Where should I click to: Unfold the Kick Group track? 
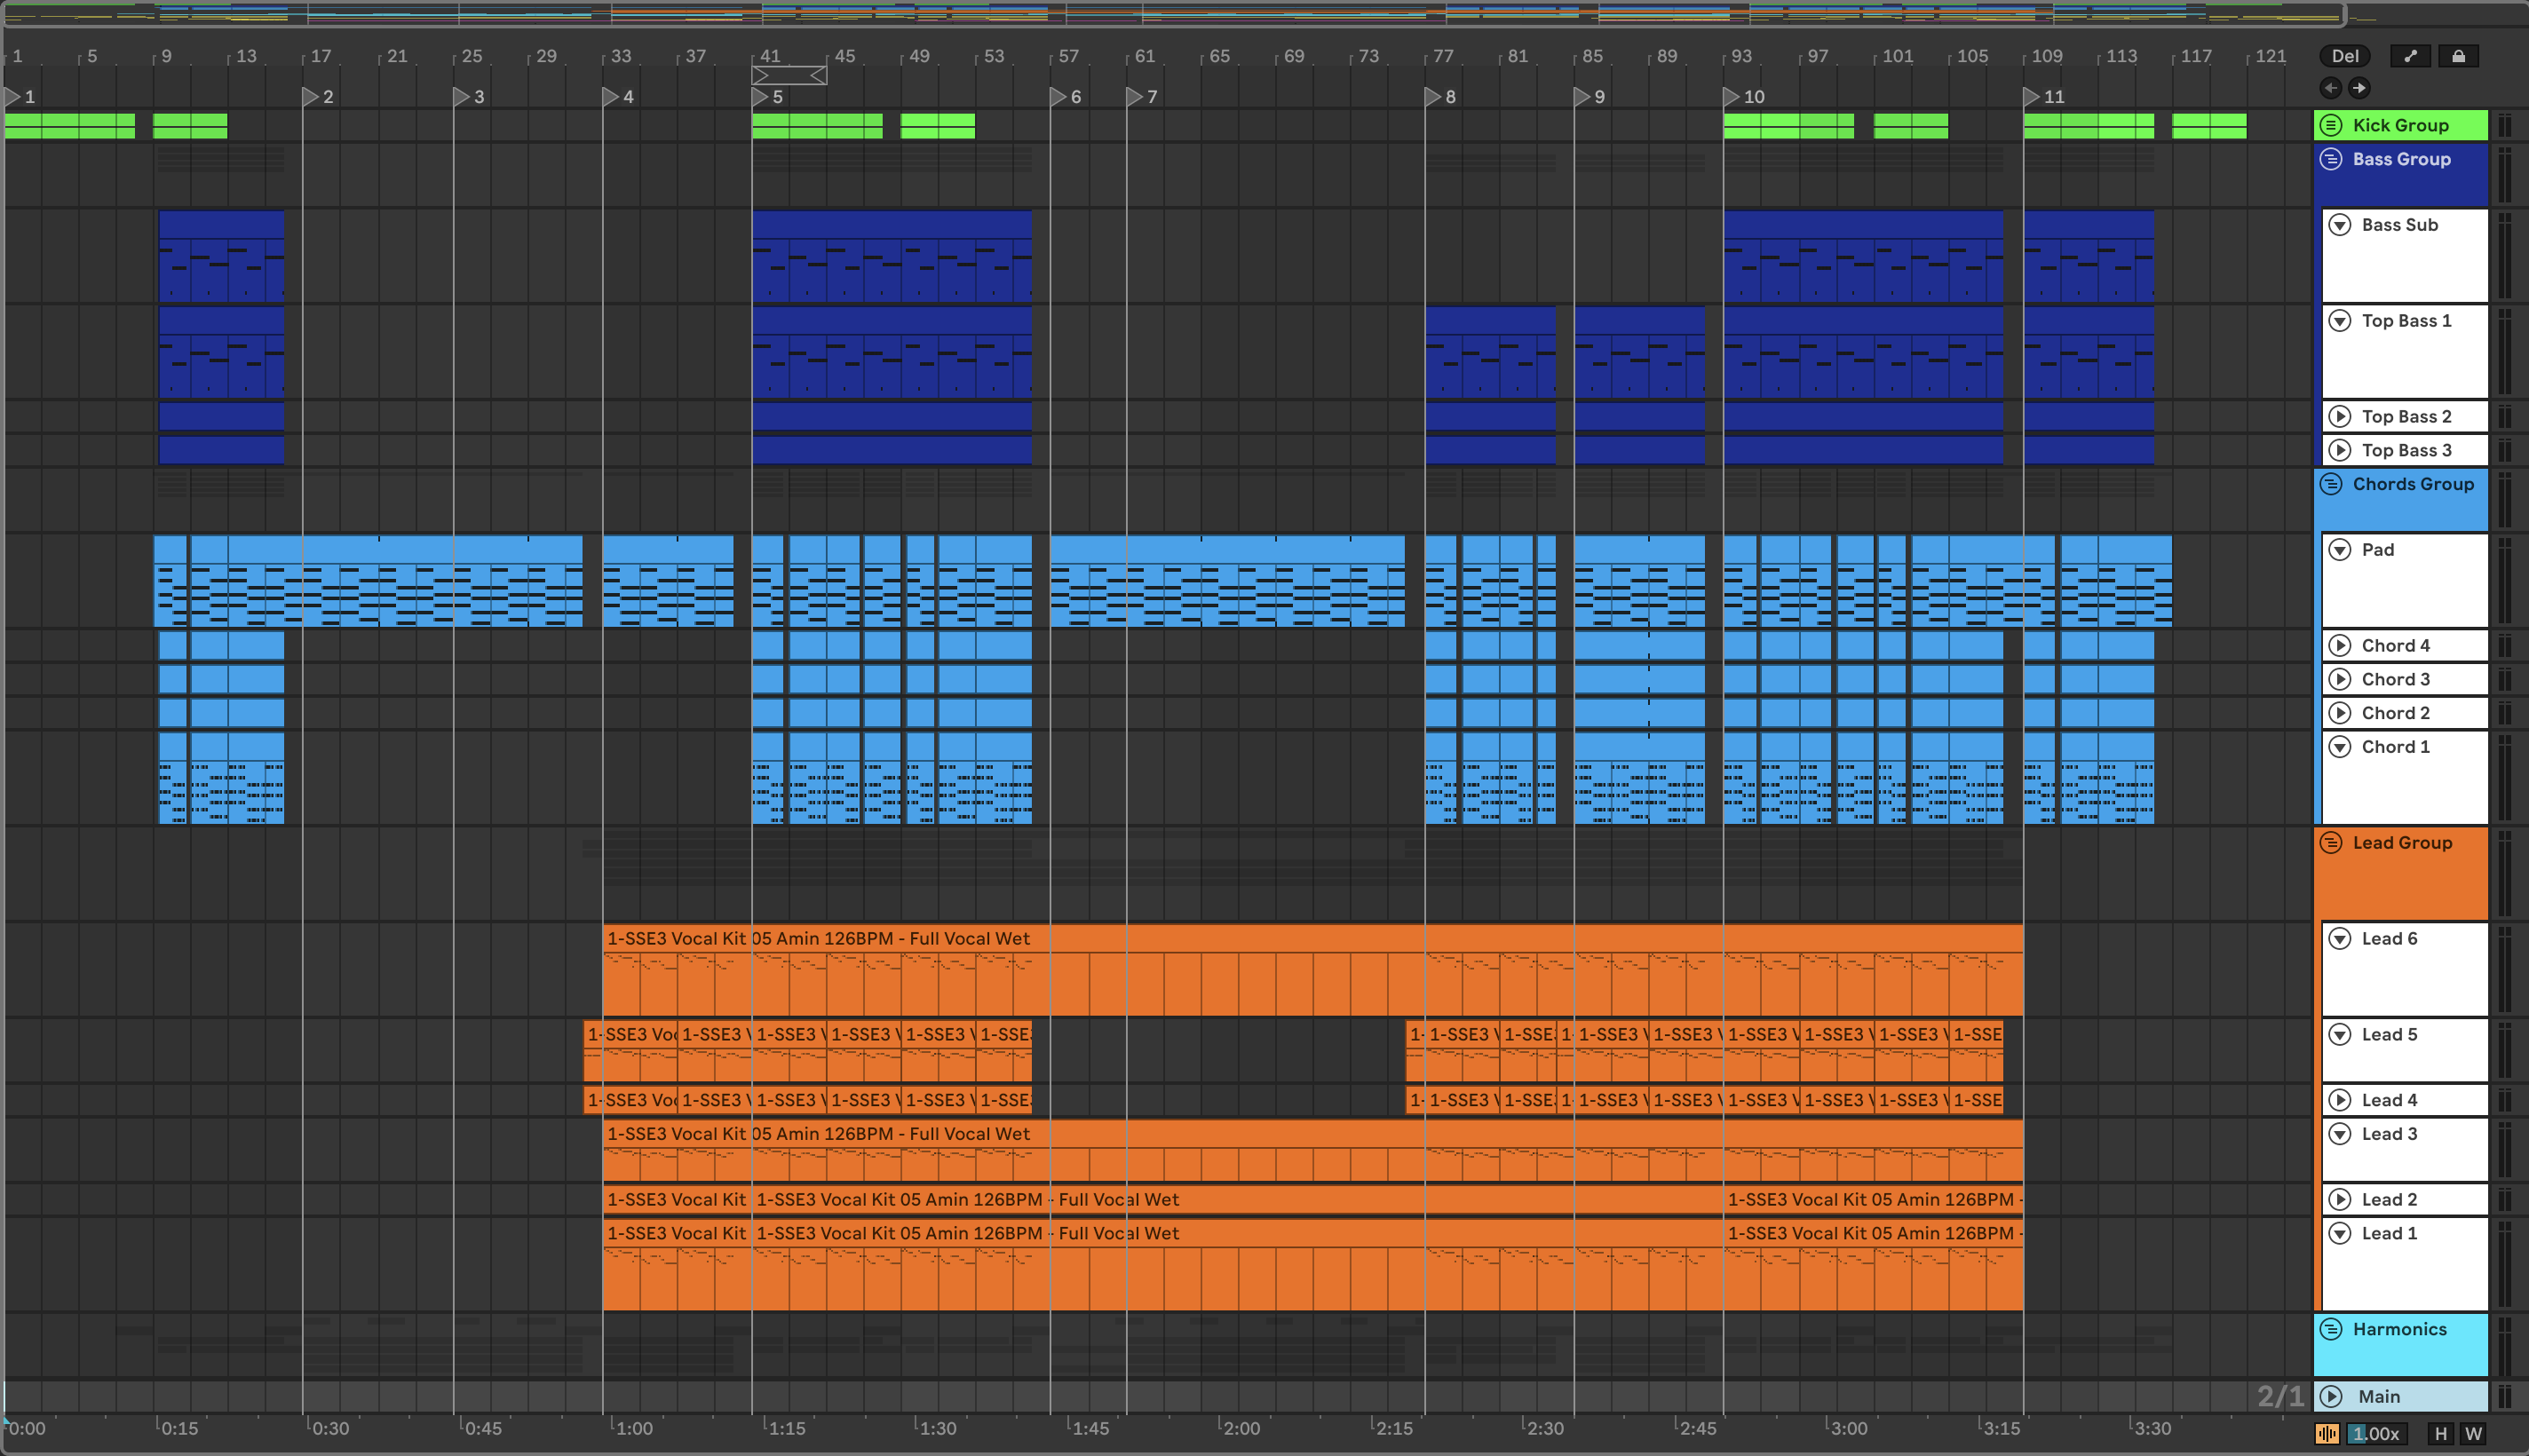pyautogui.click(x=2331, y=125)
